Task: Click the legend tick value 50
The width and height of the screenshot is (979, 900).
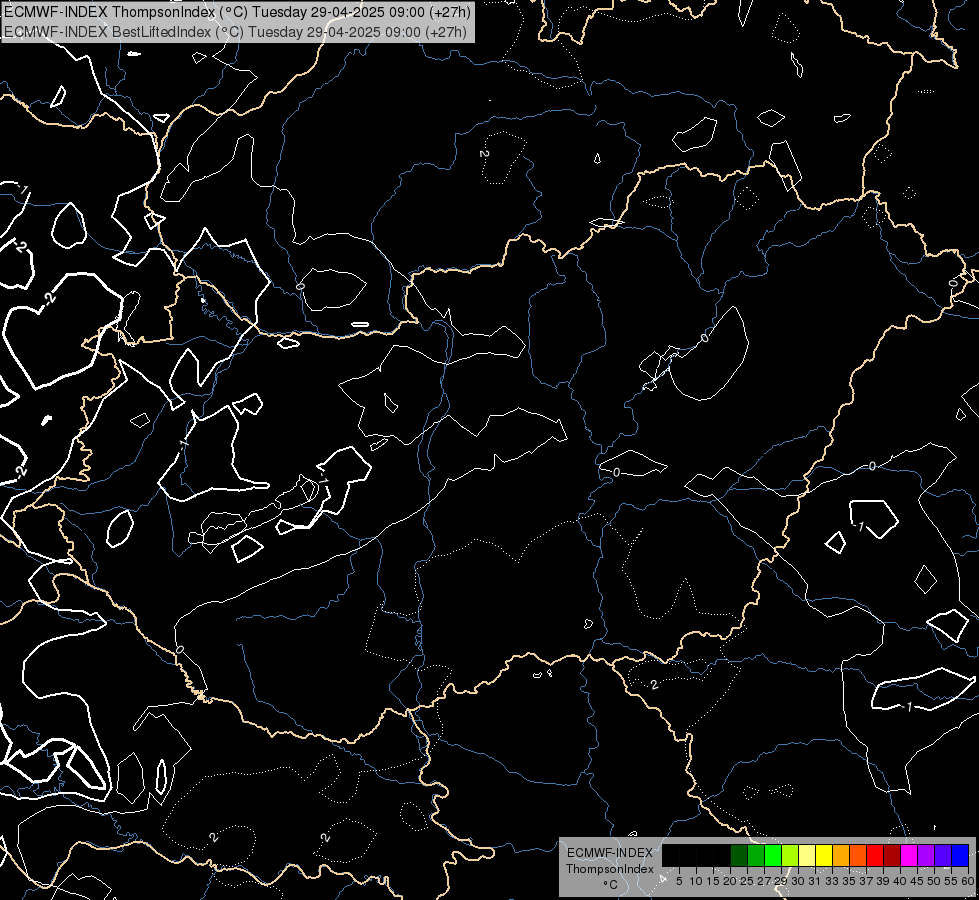Action: [934, 881]
